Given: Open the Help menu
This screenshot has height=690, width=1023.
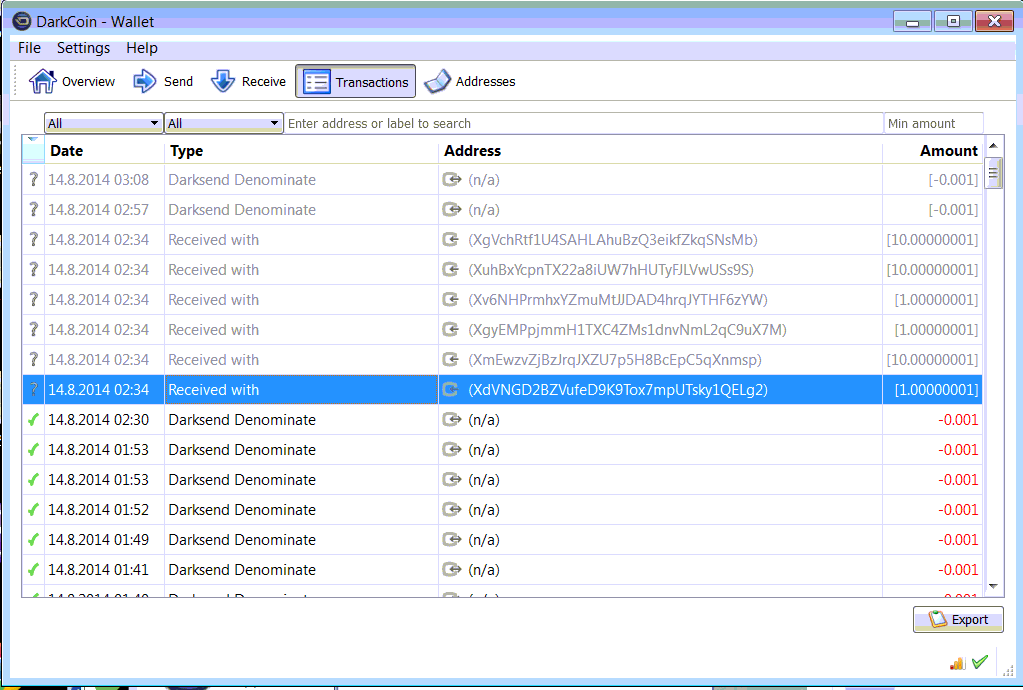Looking at the screenshot, I should (x=142, y=48).
